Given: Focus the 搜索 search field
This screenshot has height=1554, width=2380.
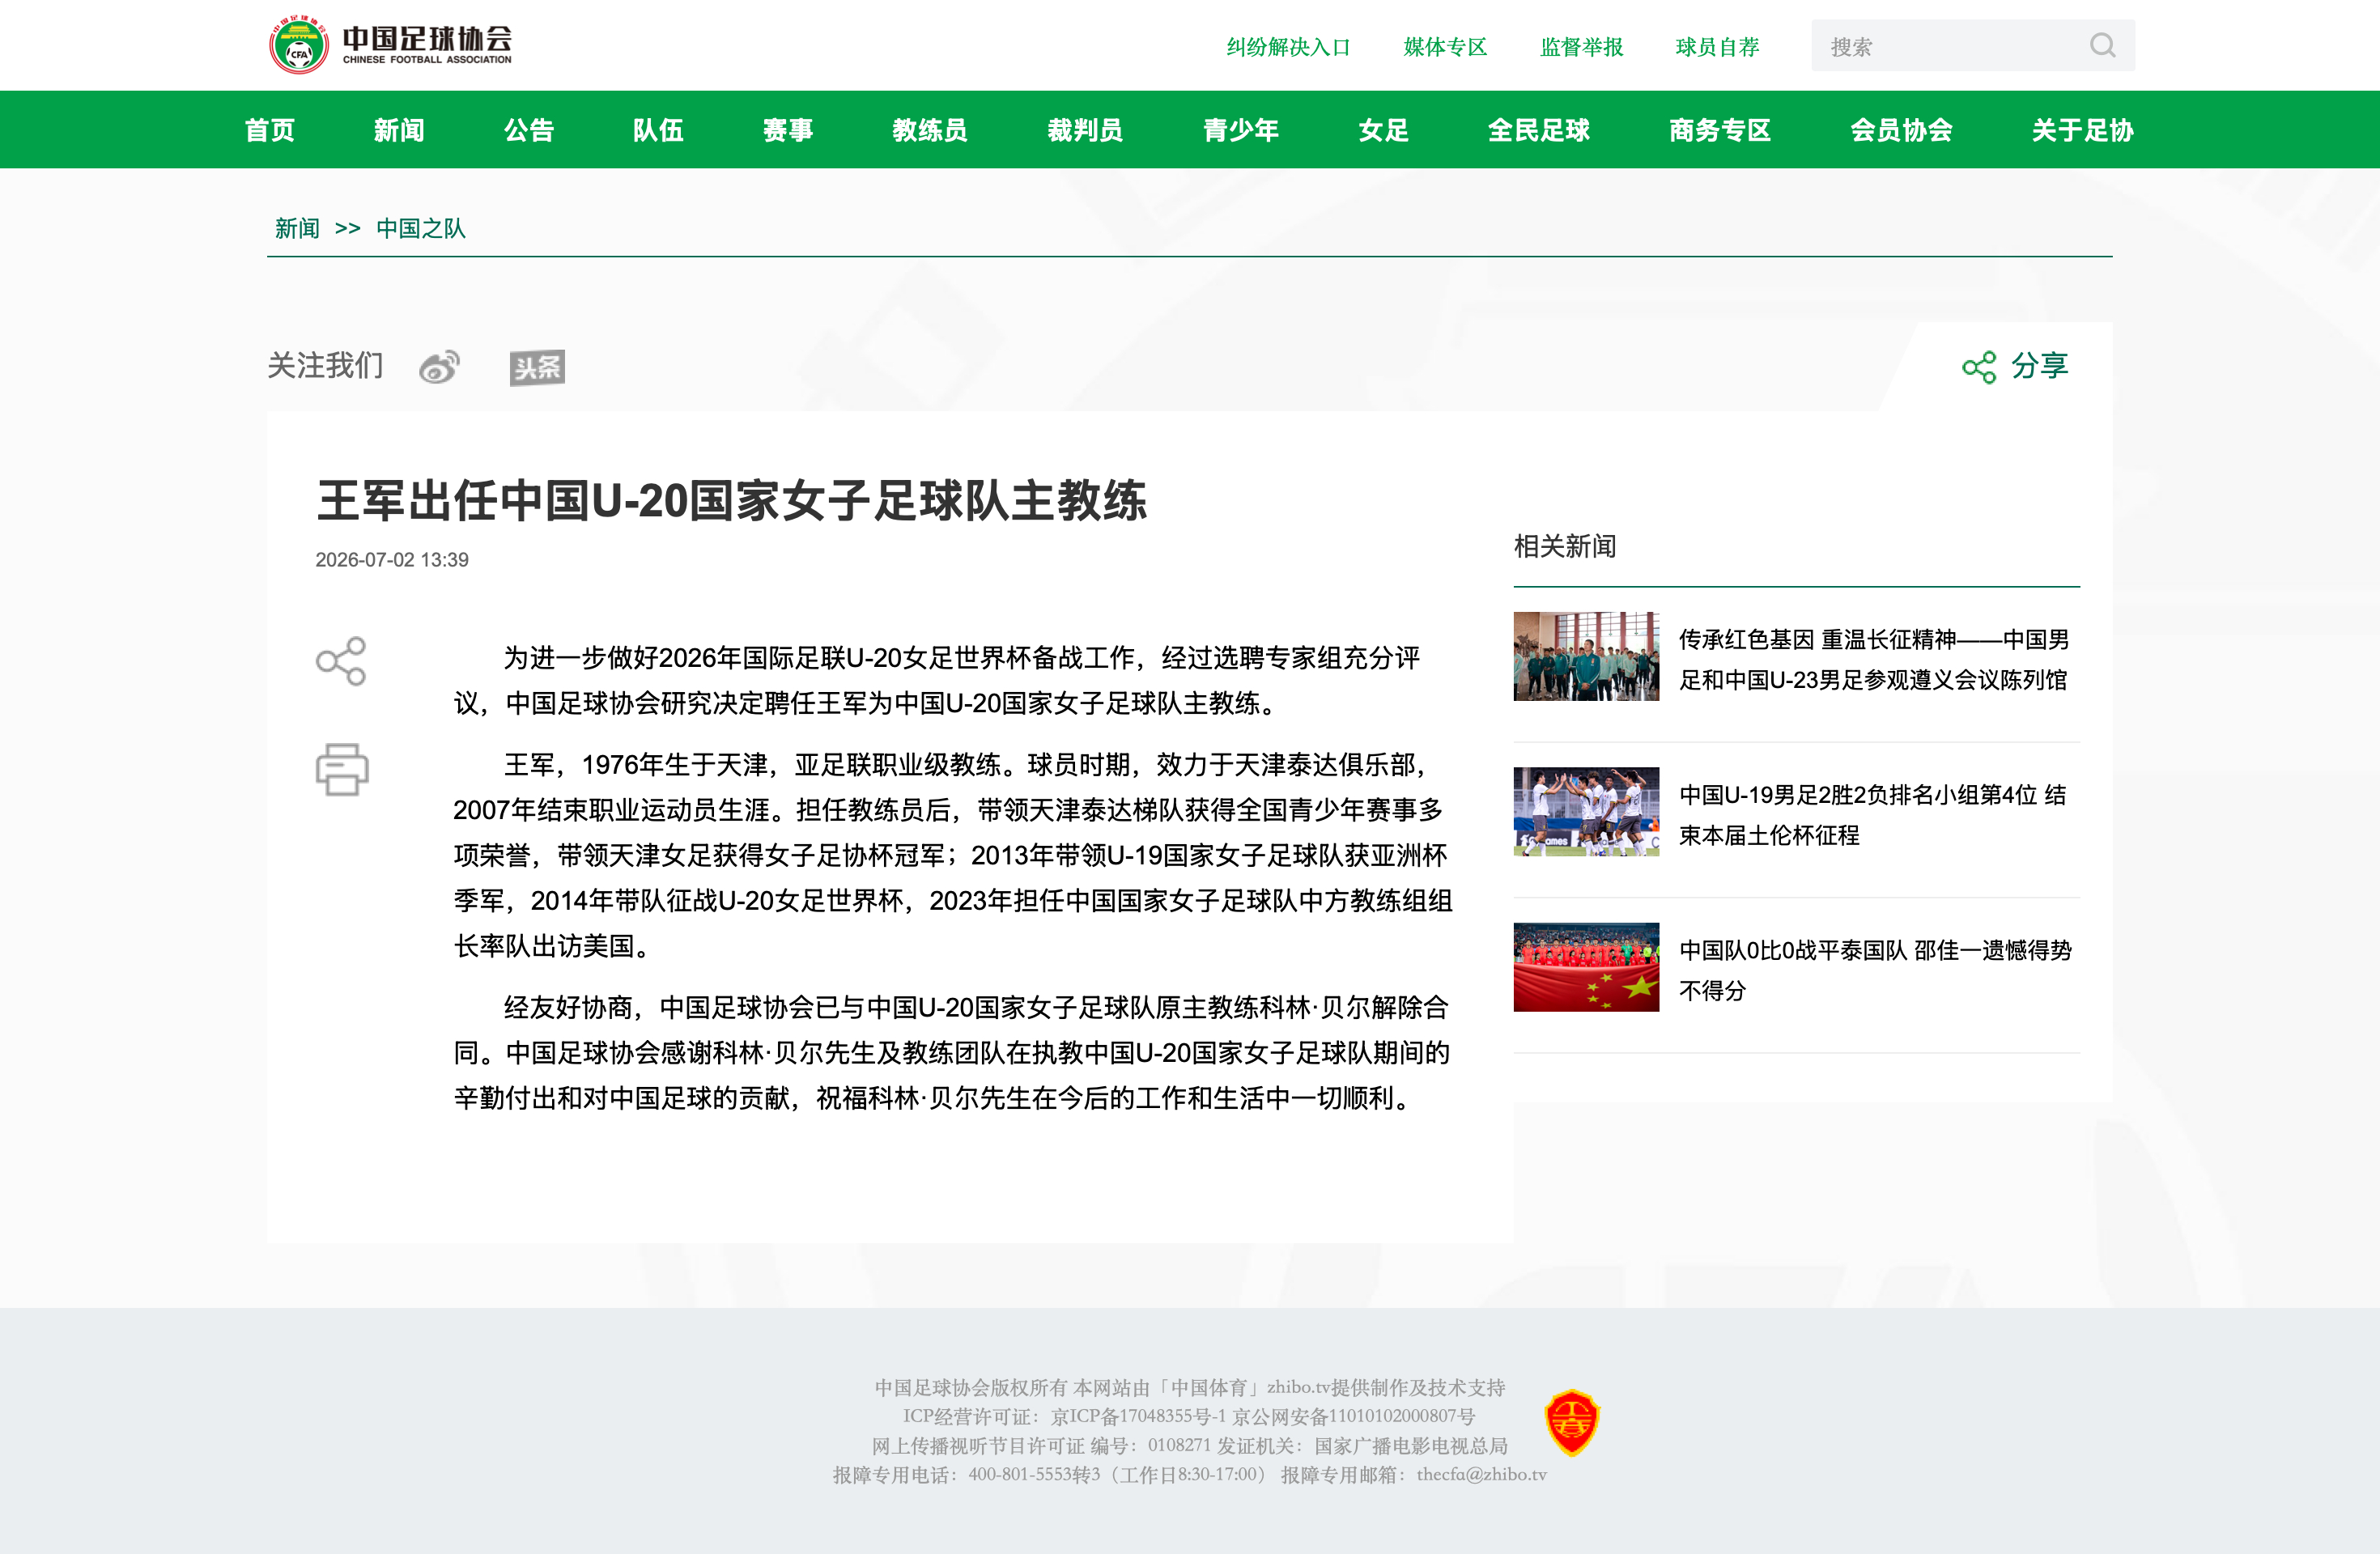Looking at the screenshot, I should 1972,45.
